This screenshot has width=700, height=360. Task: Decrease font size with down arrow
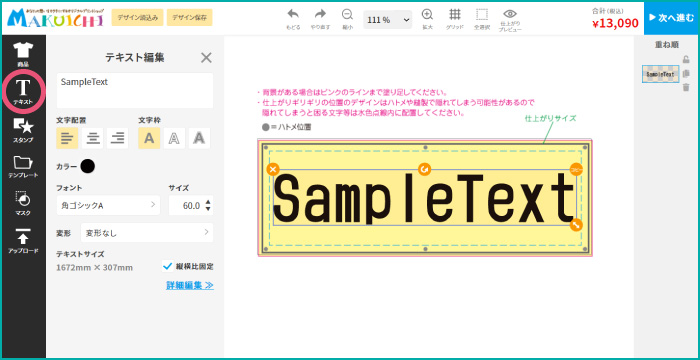(x=208, y=209)
